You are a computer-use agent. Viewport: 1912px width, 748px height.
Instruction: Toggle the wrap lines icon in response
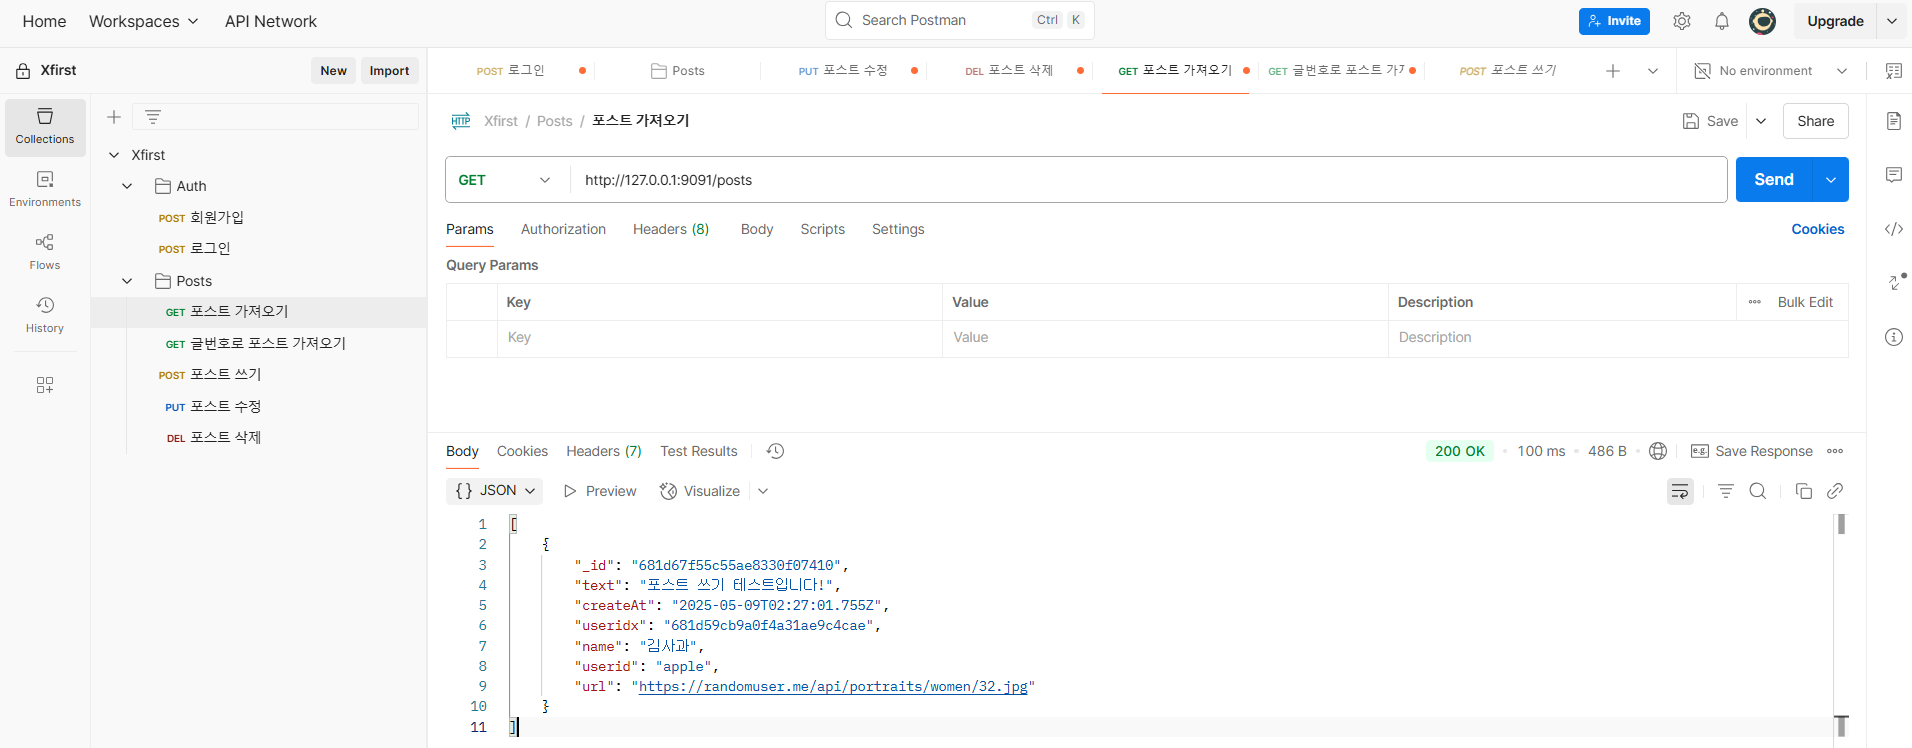(x=1680, y=491)
